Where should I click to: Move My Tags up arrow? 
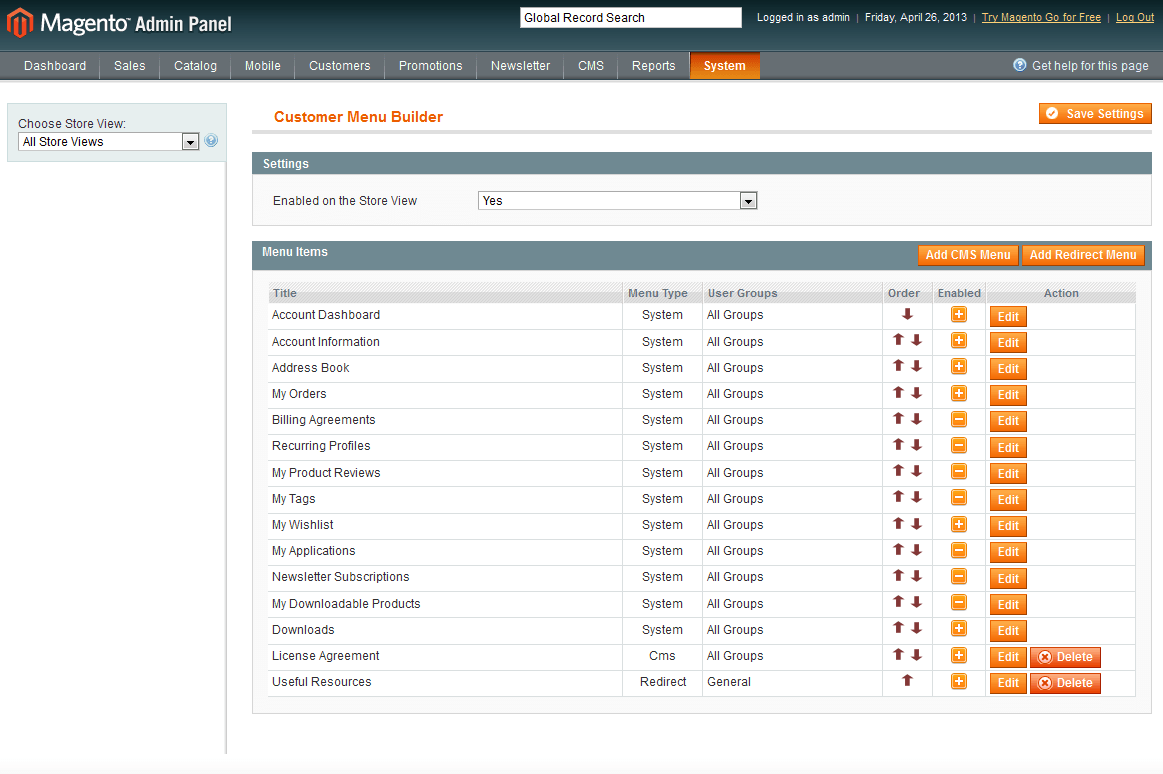tap(898, 497)
